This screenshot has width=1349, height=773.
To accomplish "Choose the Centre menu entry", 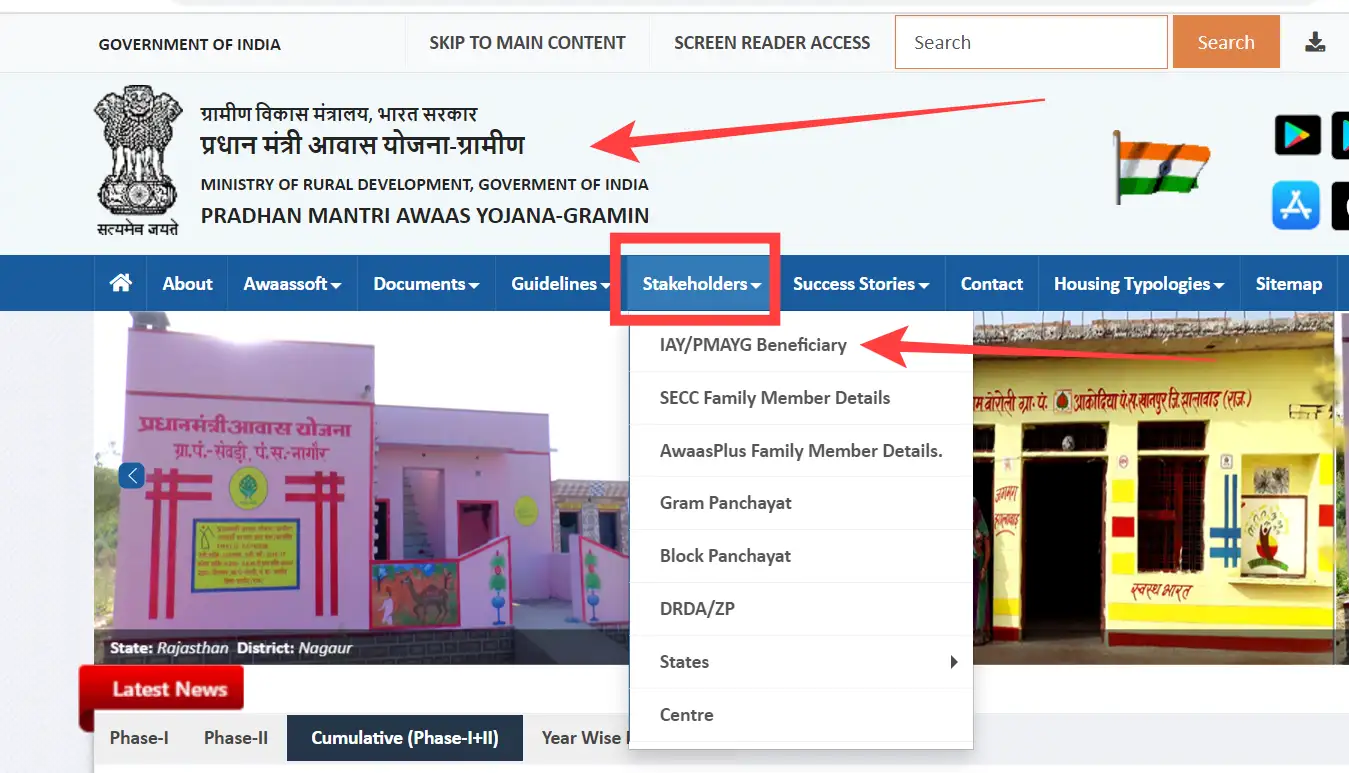I will (x=801, y=715).
